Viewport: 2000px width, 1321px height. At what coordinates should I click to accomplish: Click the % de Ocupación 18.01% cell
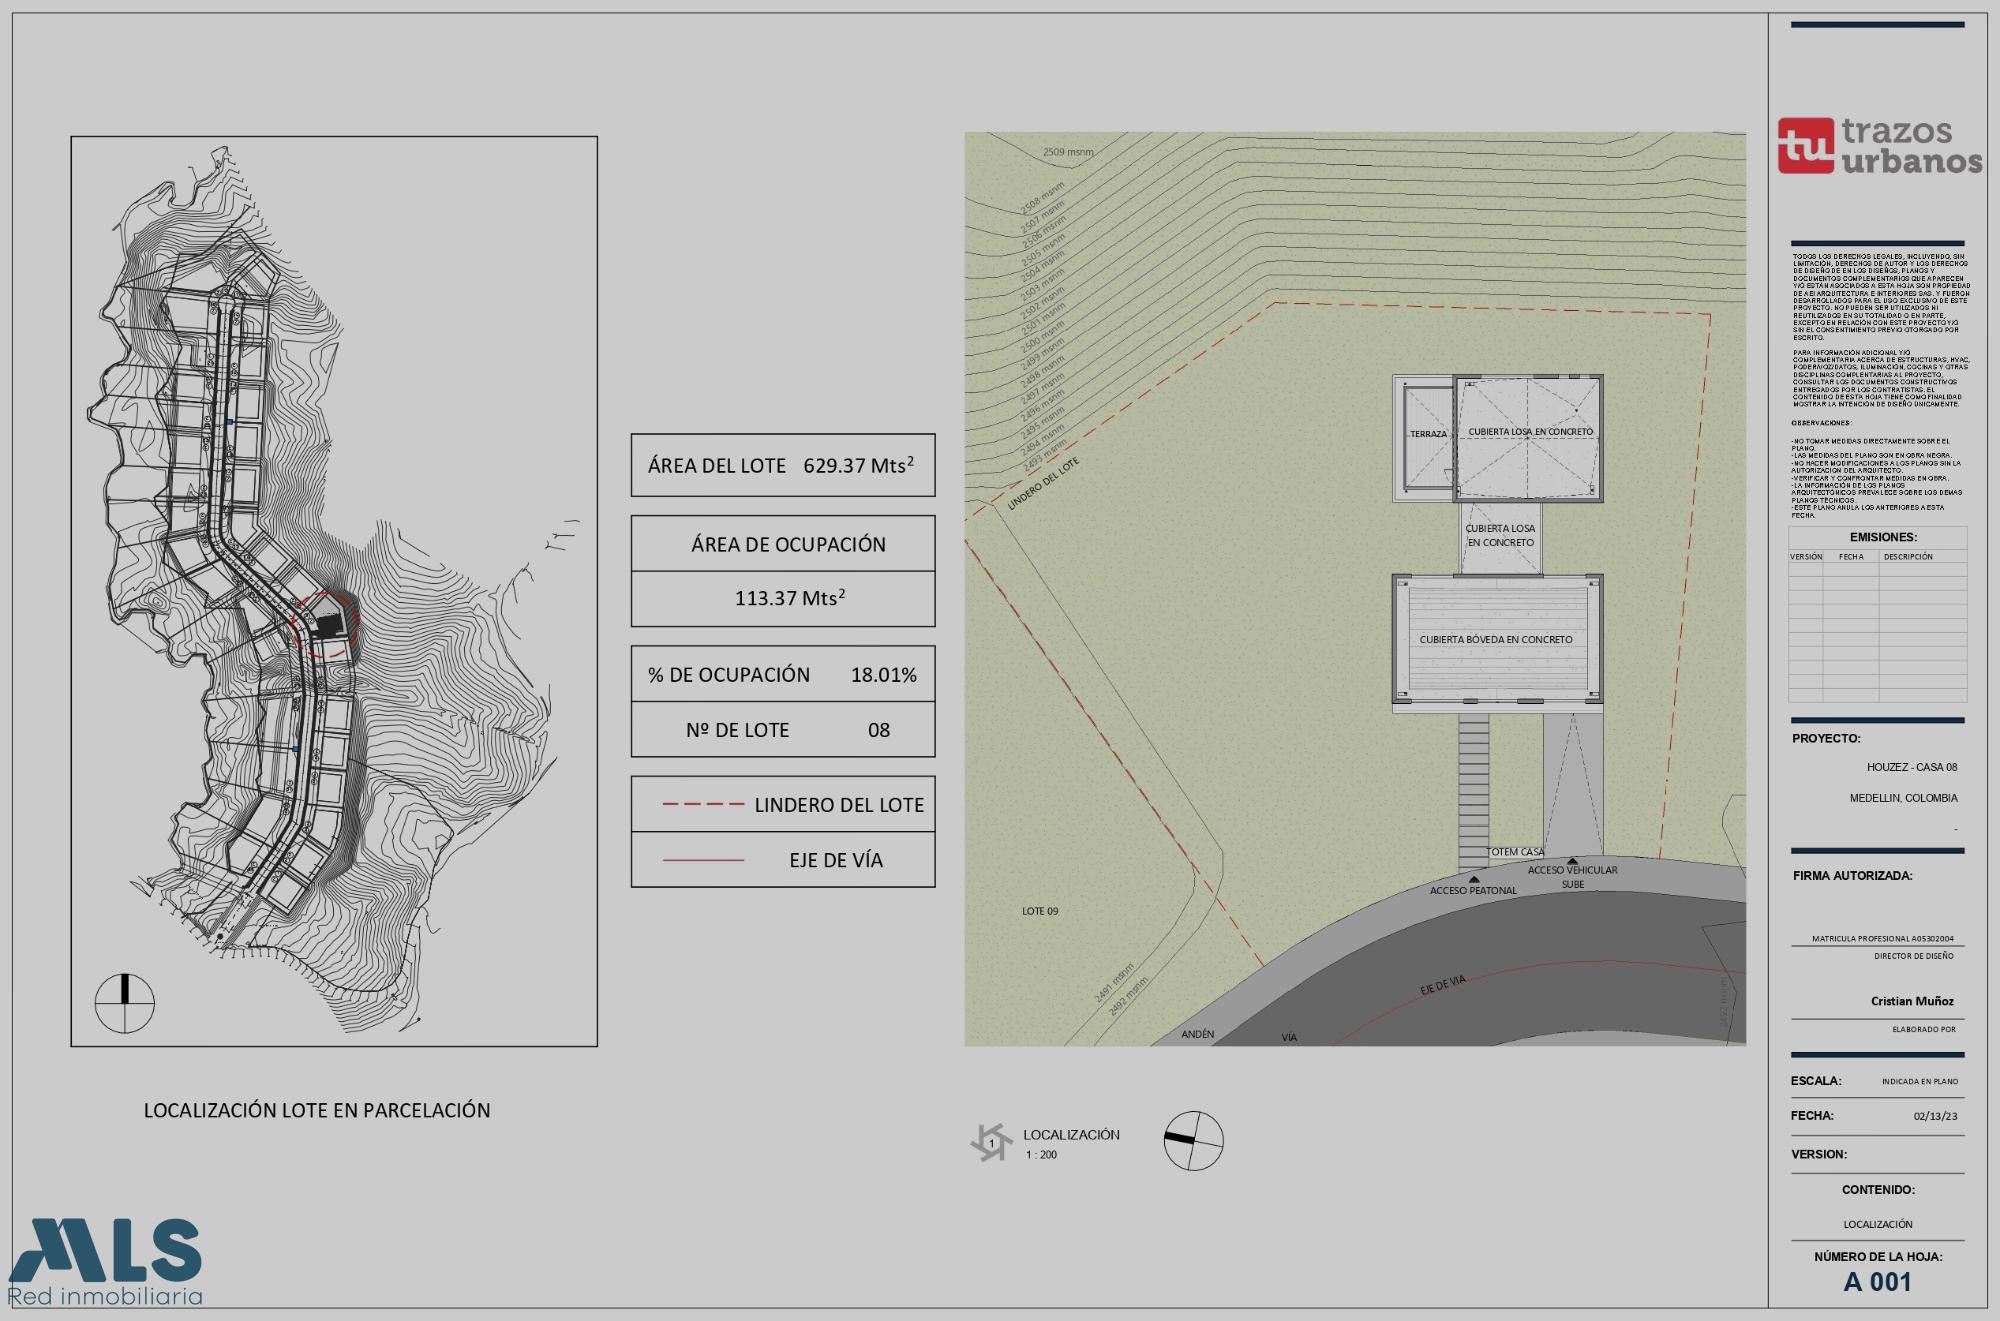(x=782, y=674)
